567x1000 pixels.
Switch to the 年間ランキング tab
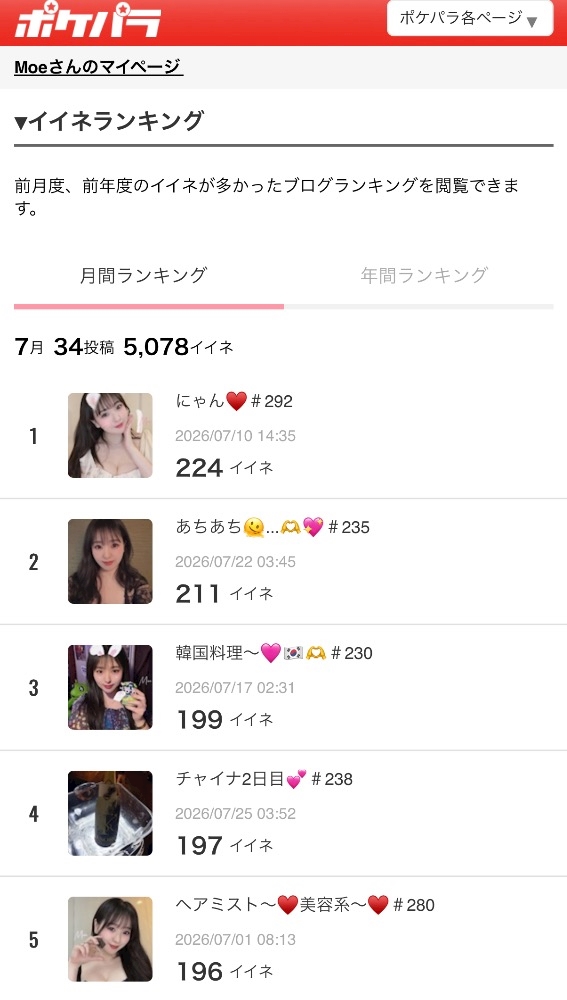pyautogui.click(x=424, y=276)
